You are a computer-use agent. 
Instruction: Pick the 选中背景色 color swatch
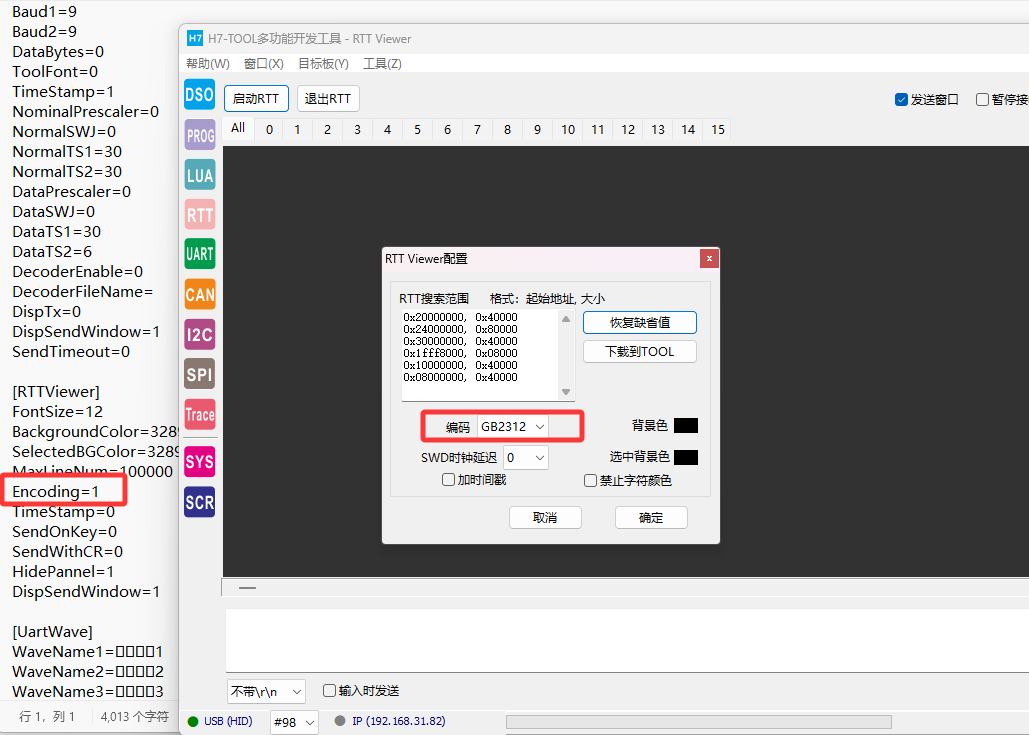coord(686,457)
